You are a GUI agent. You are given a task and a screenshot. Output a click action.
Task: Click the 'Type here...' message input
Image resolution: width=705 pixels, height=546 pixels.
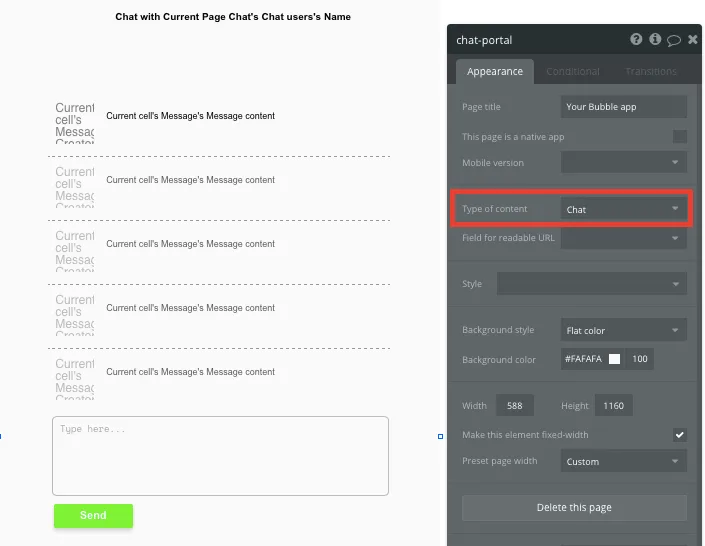tap(220, 455)
